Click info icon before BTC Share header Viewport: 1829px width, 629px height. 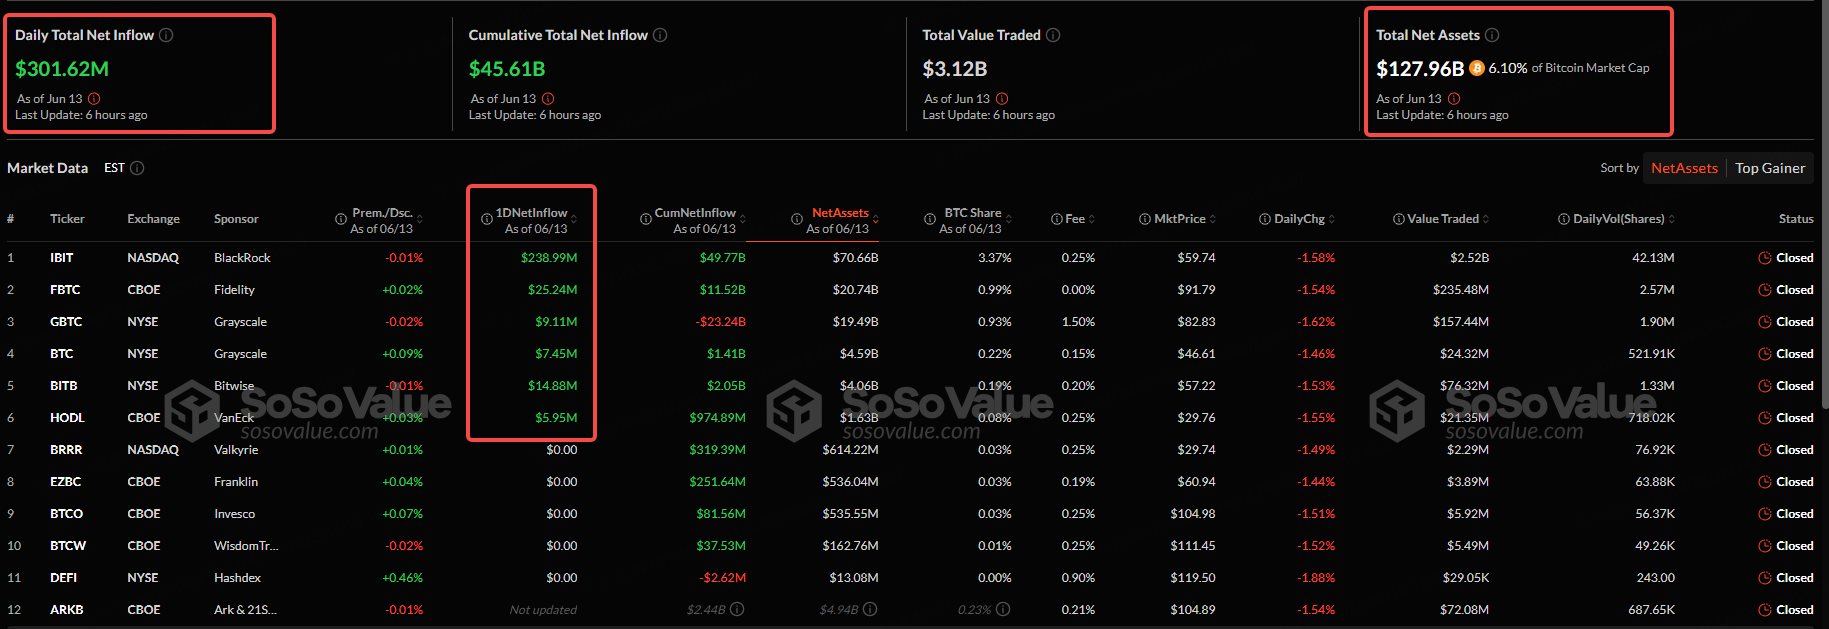point(930,219)
